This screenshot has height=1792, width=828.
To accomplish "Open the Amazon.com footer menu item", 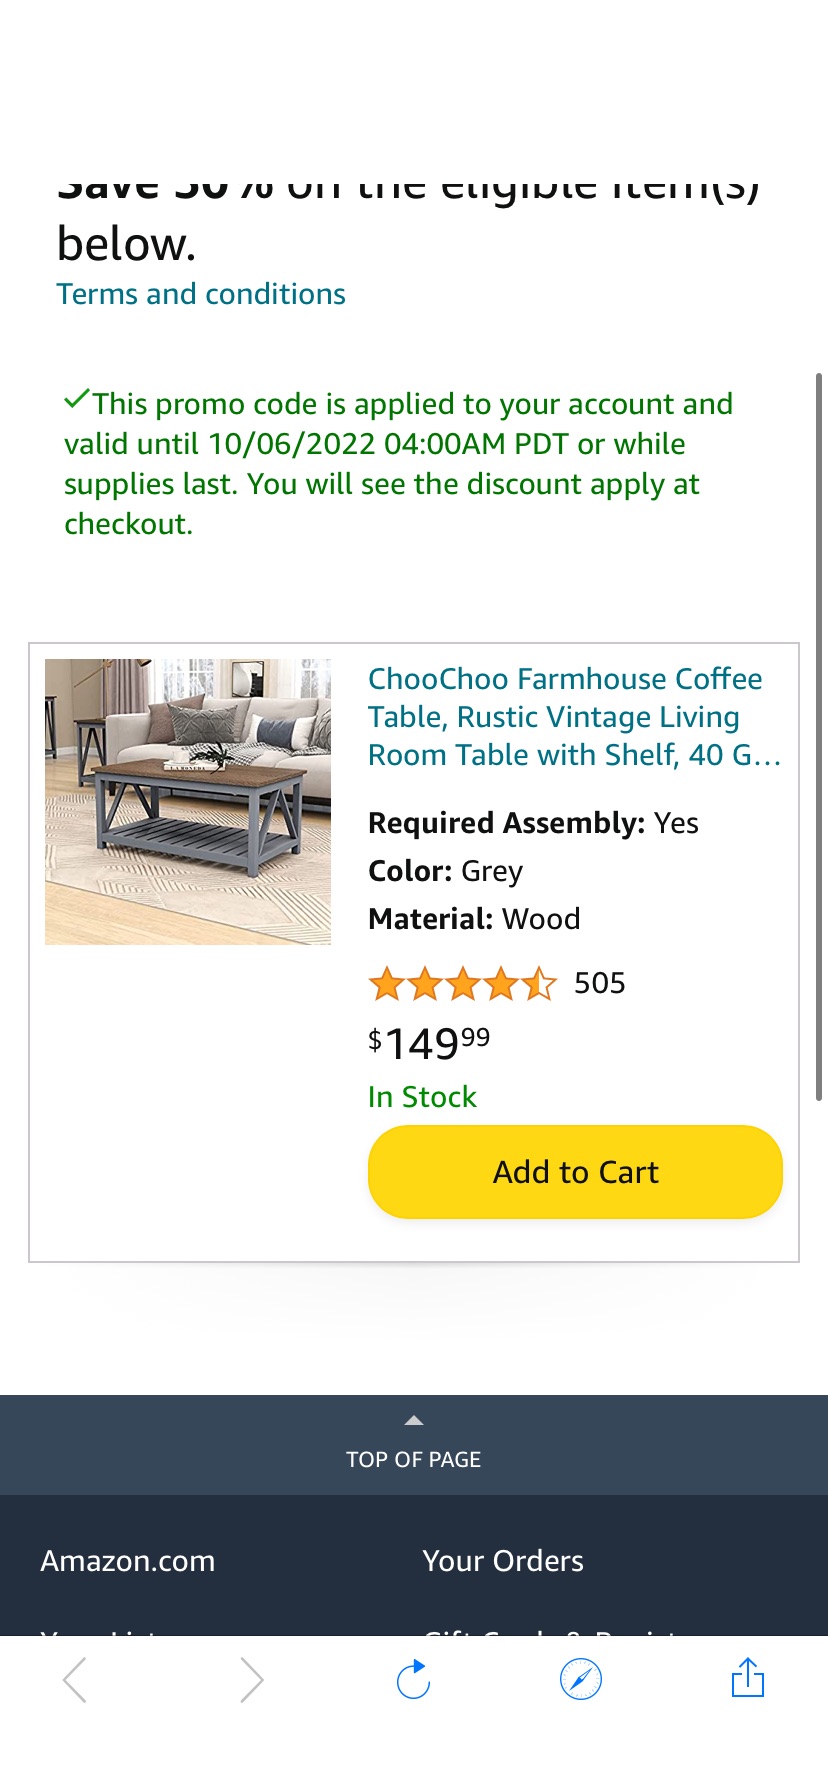I will [x=127, y=1560].
